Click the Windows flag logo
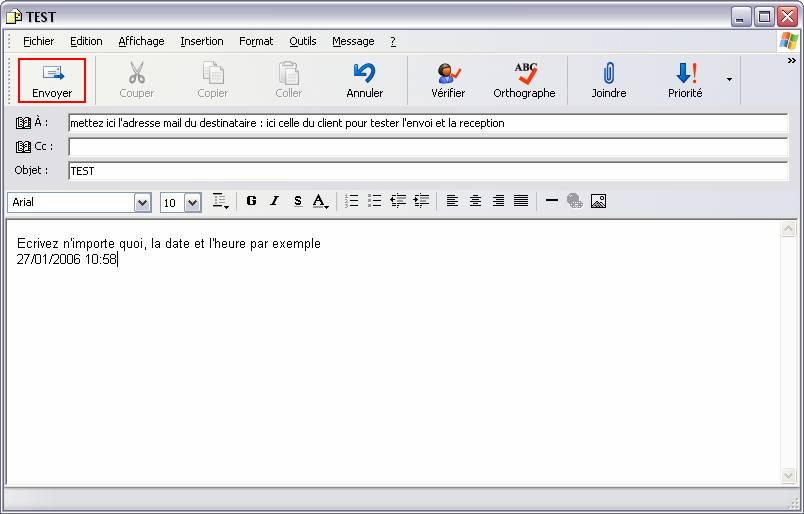Viewport: 804px width, 514px height. [x=788, y=41]
